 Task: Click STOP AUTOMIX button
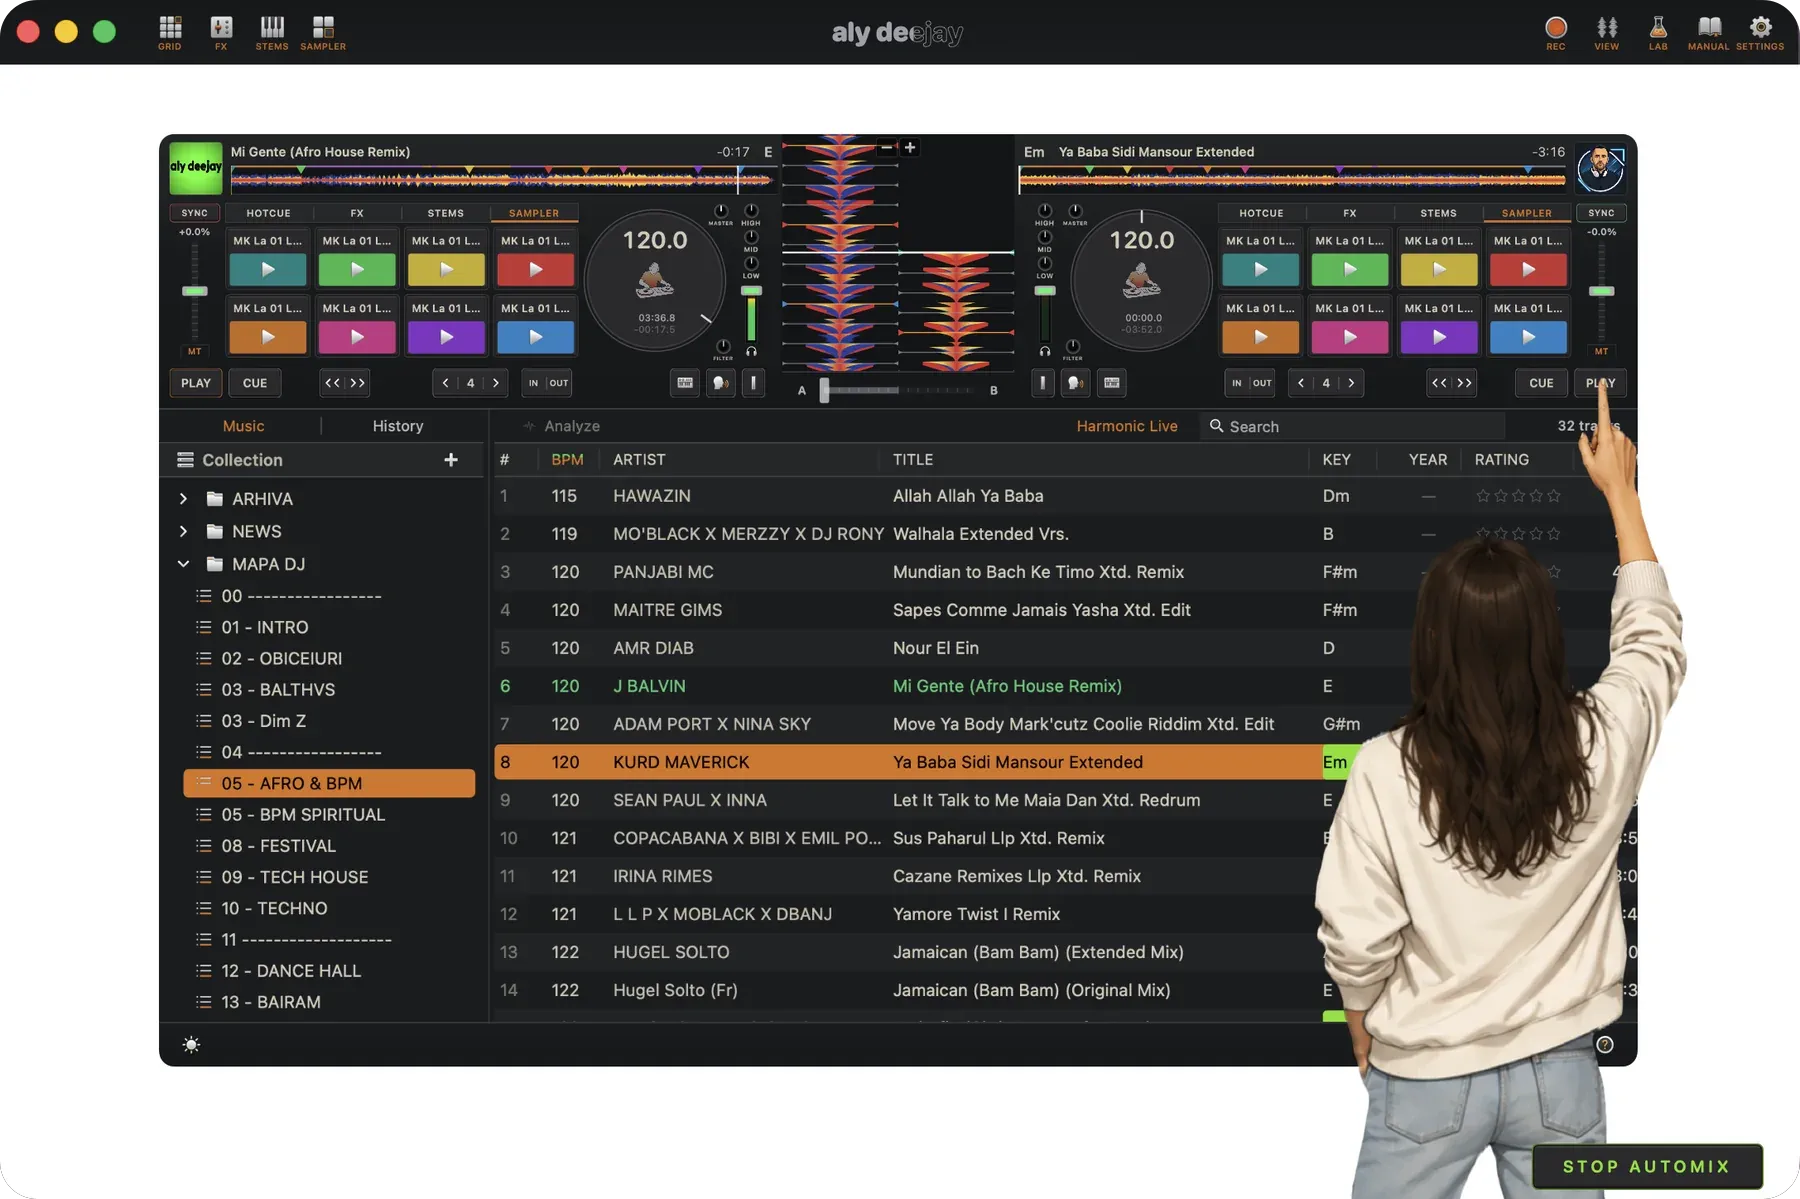pyautogui.click(x=1647, y=1166)
